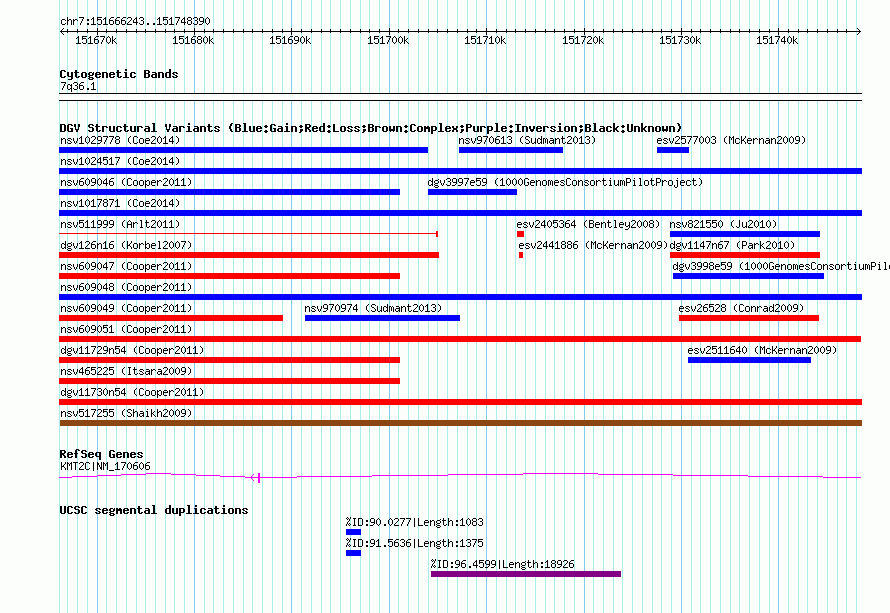
Task: Click the 151700k ruler tick label
Action: [x=388, y=40]
